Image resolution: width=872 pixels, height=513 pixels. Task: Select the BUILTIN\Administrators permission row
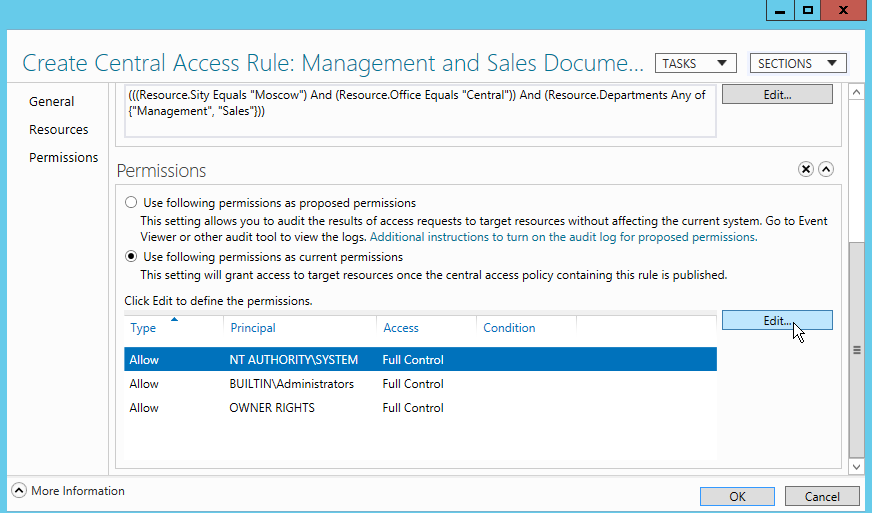pos(420,384)
